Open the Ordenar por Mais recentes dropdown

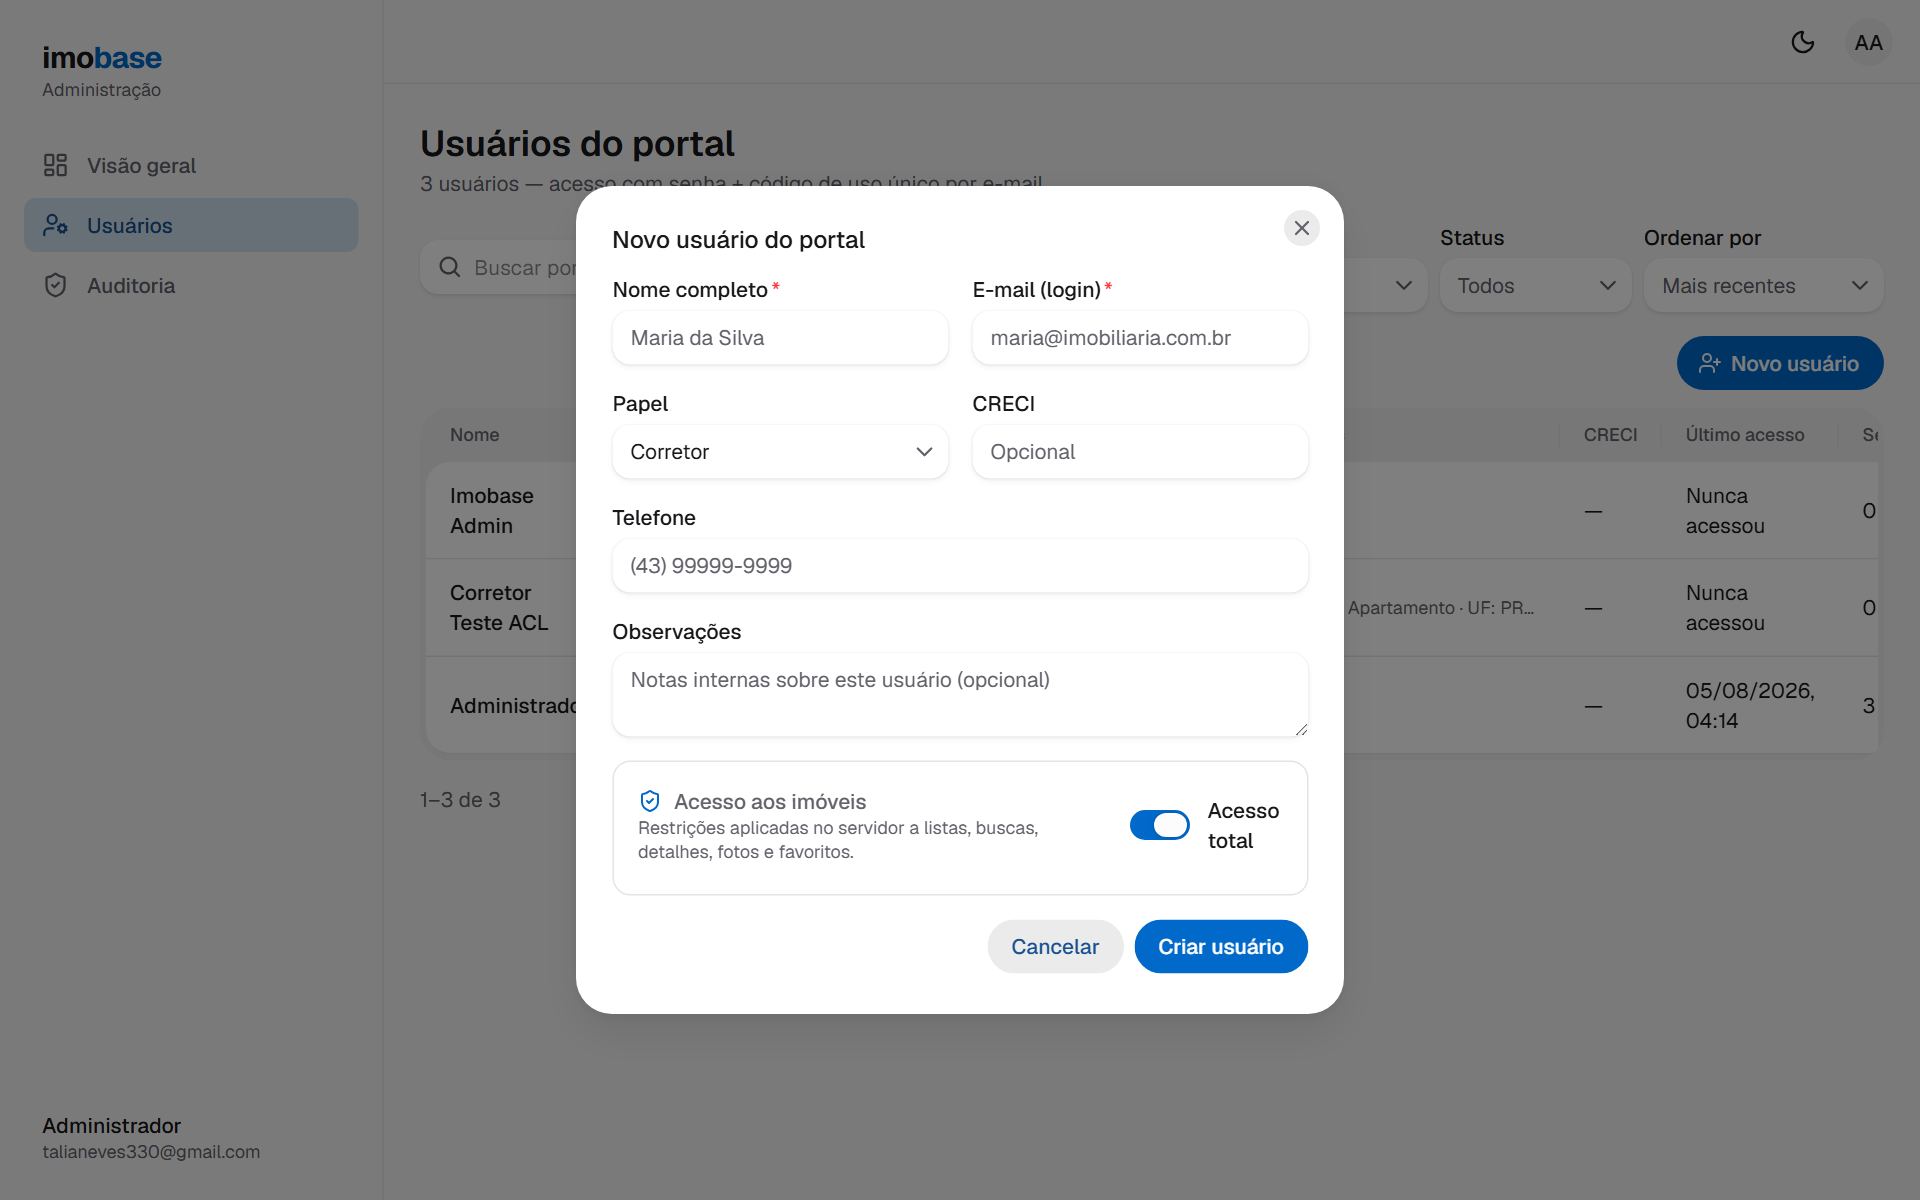coord(1763,286)
